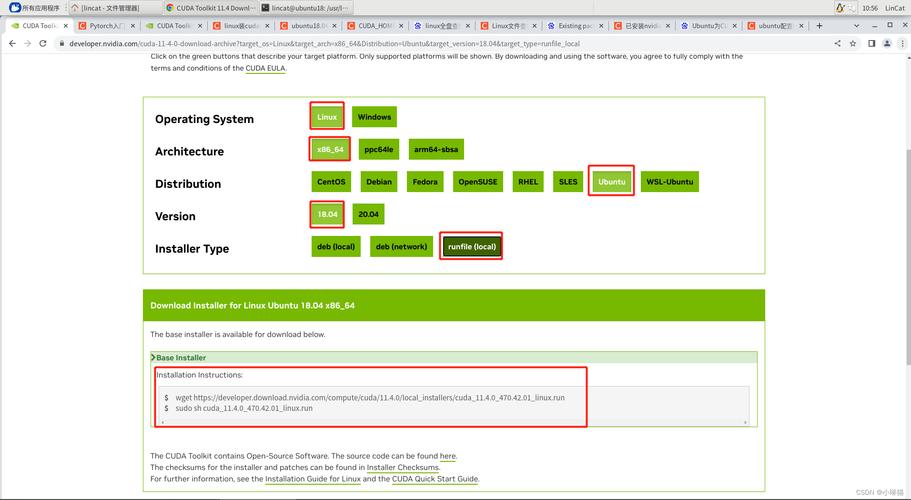This screenshot has width=911, height=500.
Task: Choose OpenSUSE distribution
Action: 478,182
